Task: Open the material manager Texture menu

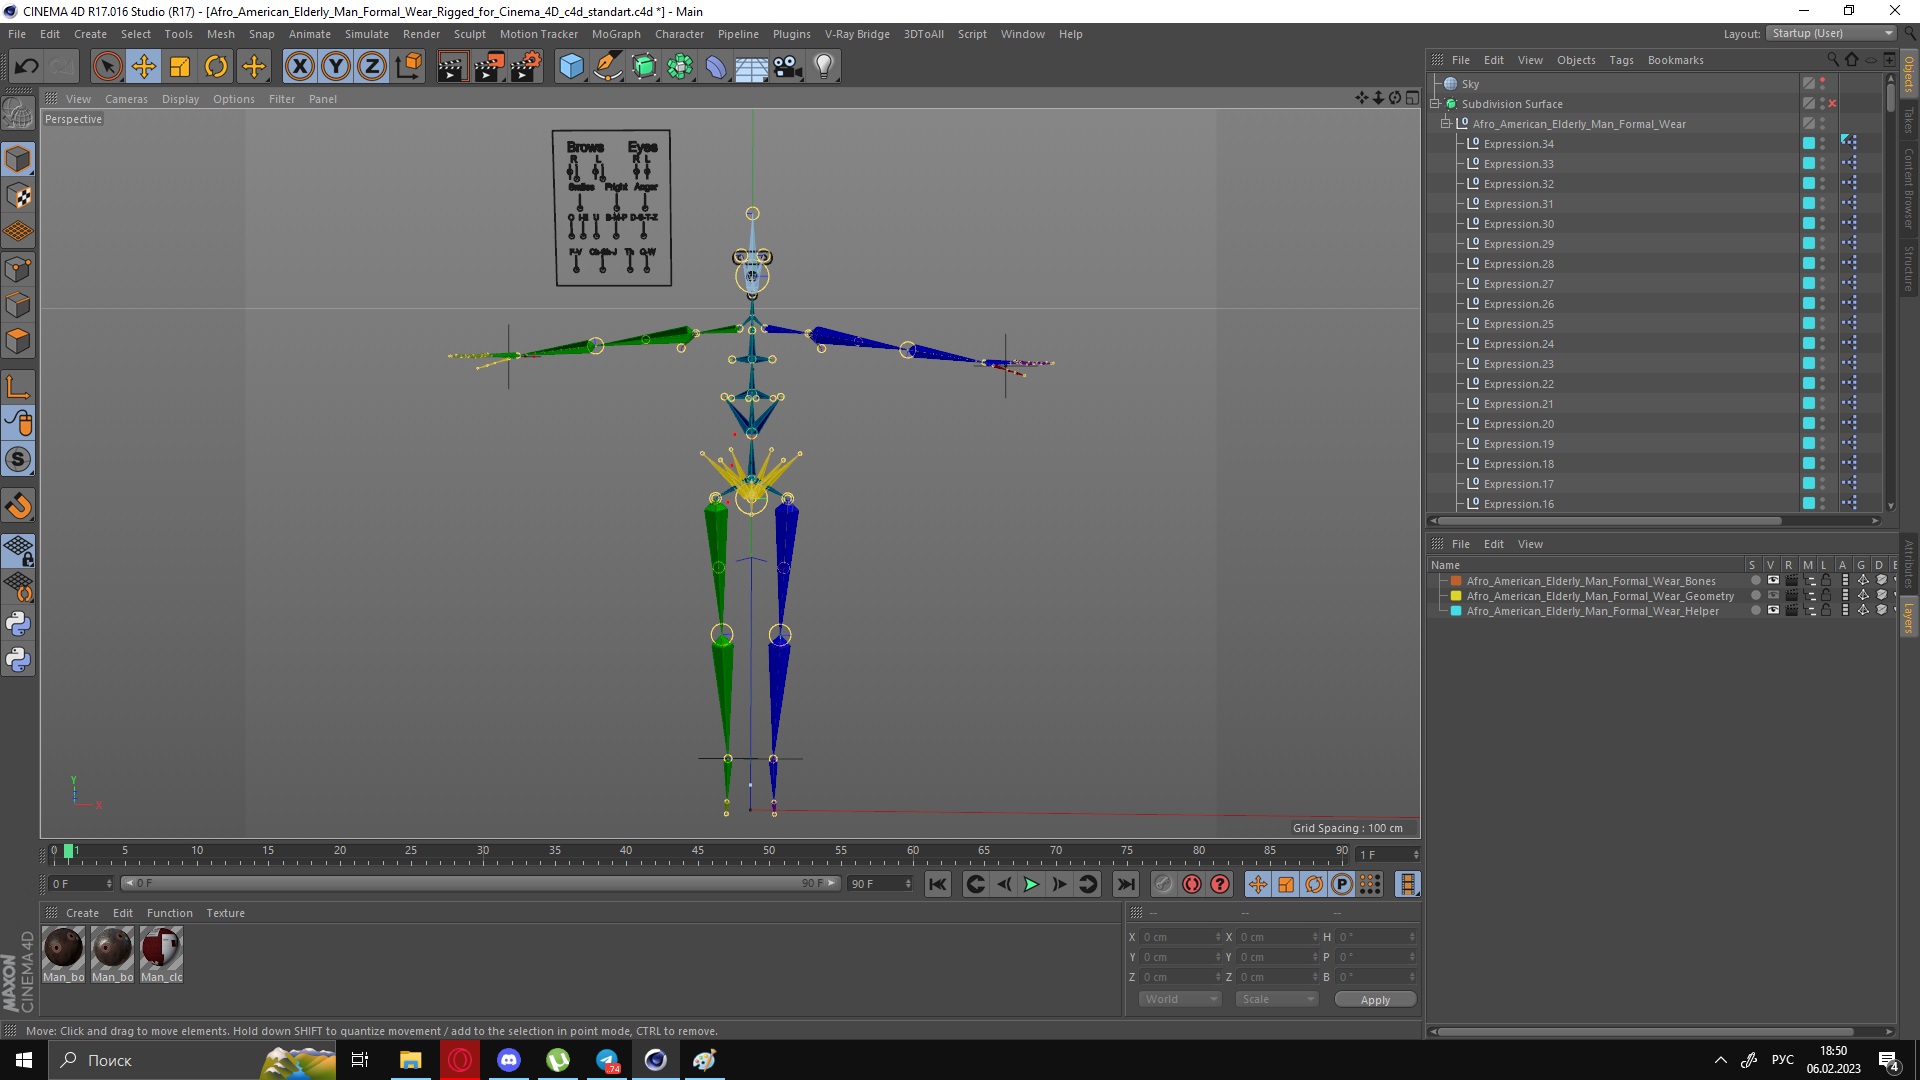Action: click(x=225, y=913)
